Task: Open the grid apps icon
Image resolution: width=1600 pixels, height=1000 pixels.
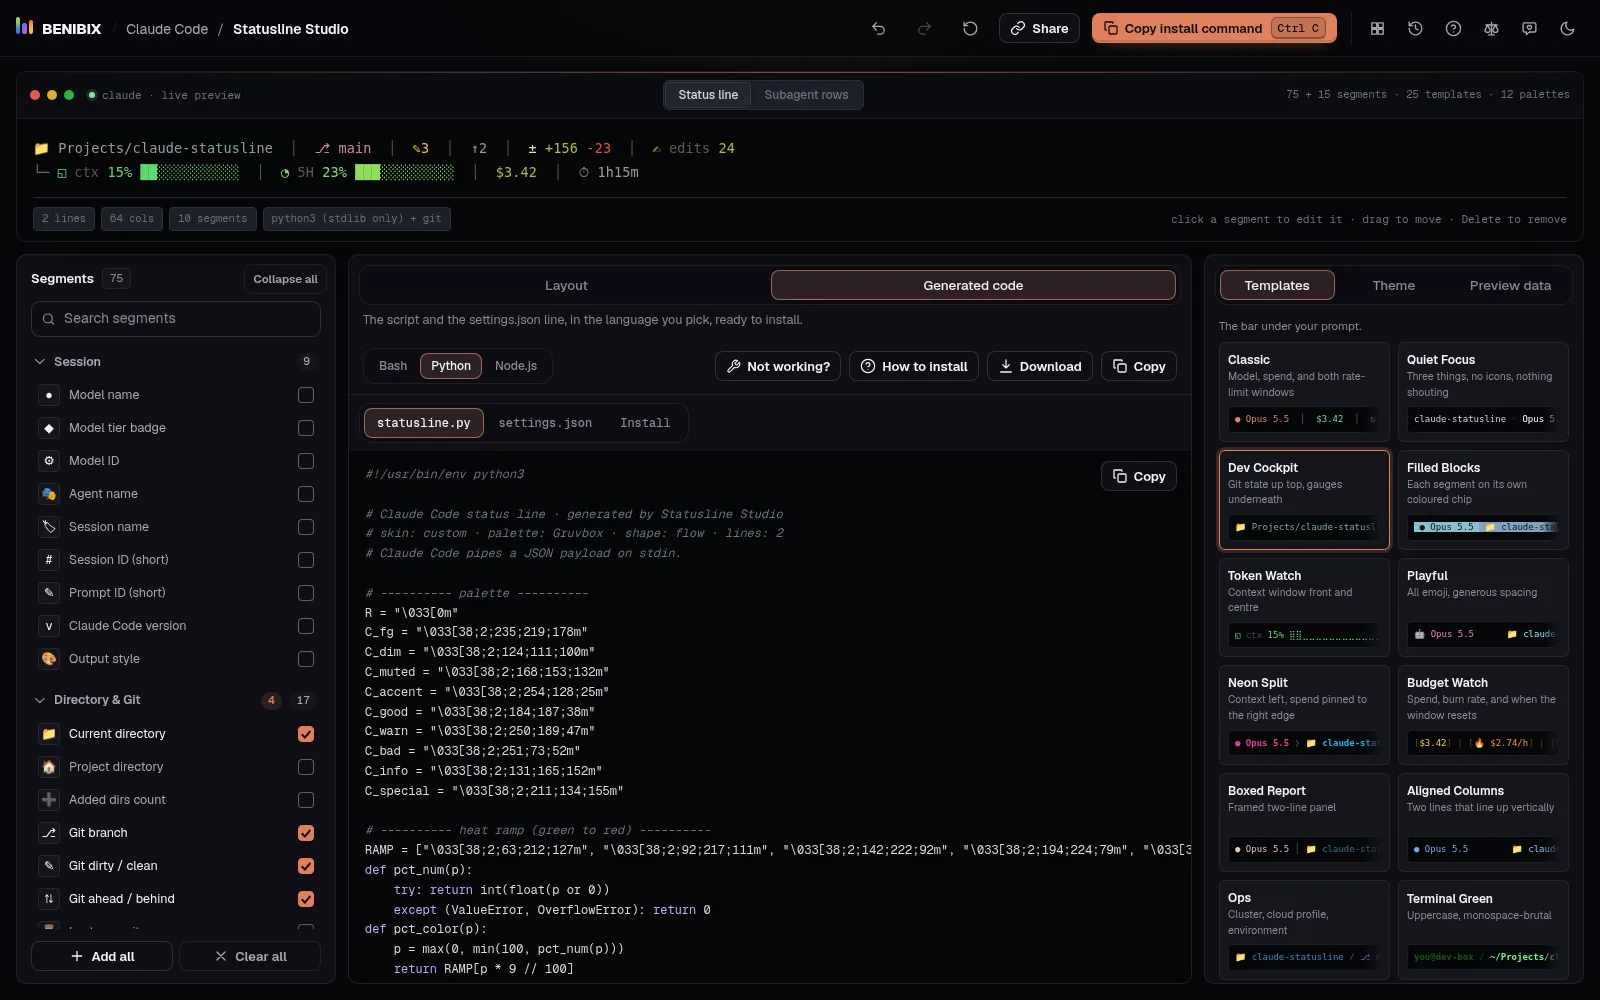Action: [x=1377, y=29]
